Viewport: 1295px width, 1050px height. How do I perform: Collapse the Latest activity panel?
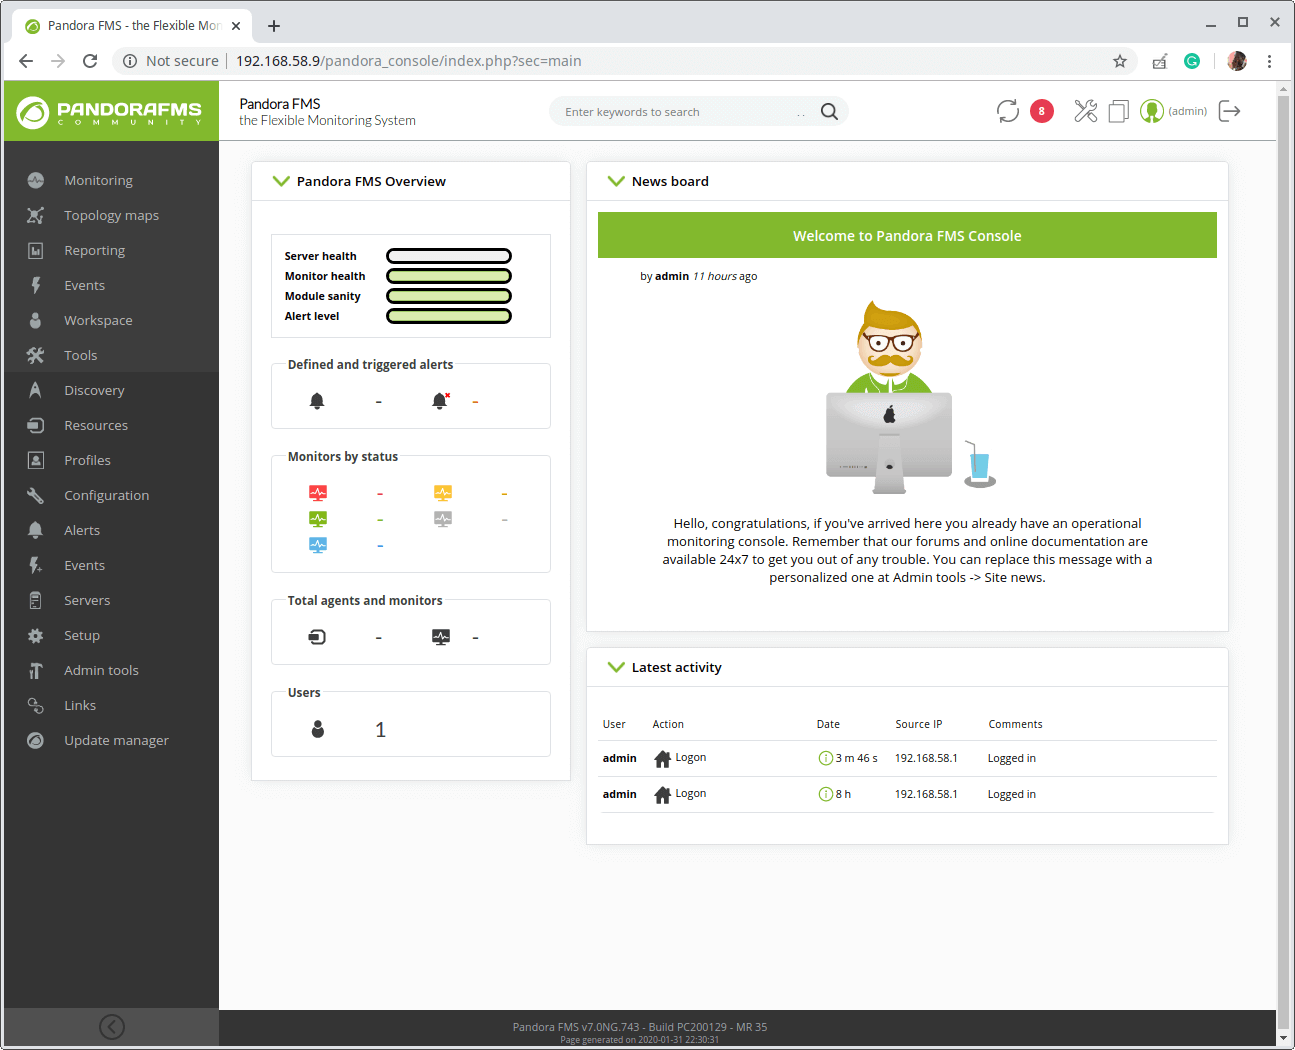click(616, 667)
